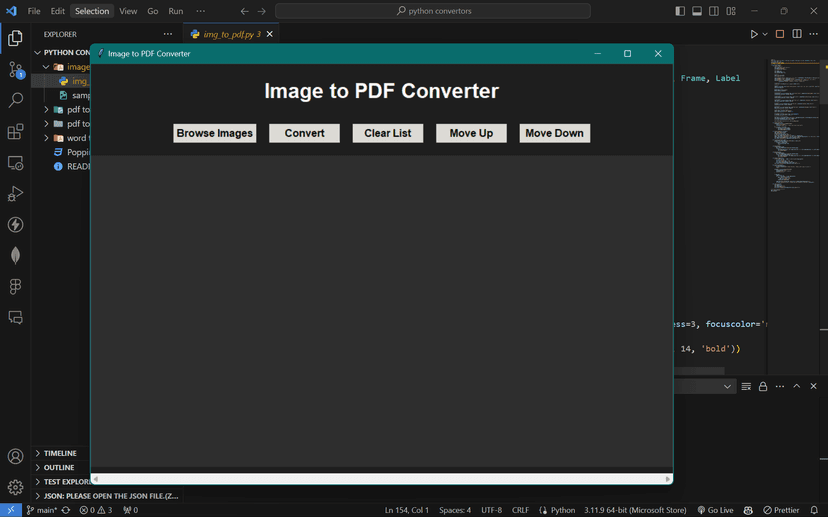Screen dimensions: 828x517
Task: Open the Extensions view
Action: coord(15,132)
